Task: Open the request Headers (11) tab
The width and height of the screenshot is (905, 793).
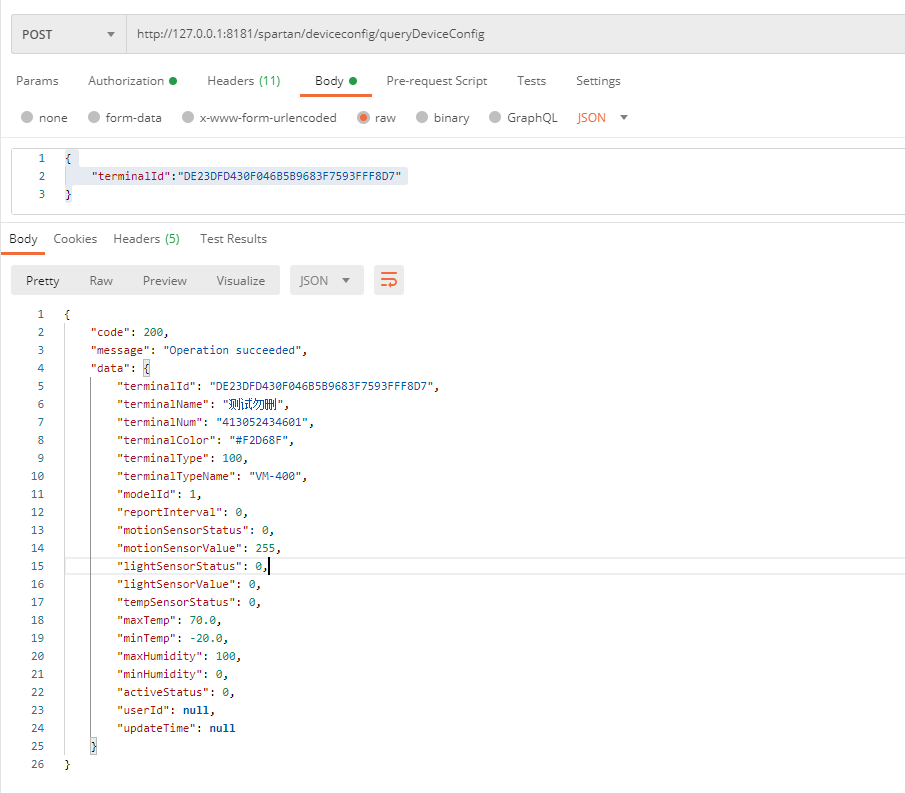Action: coord(243,81)
